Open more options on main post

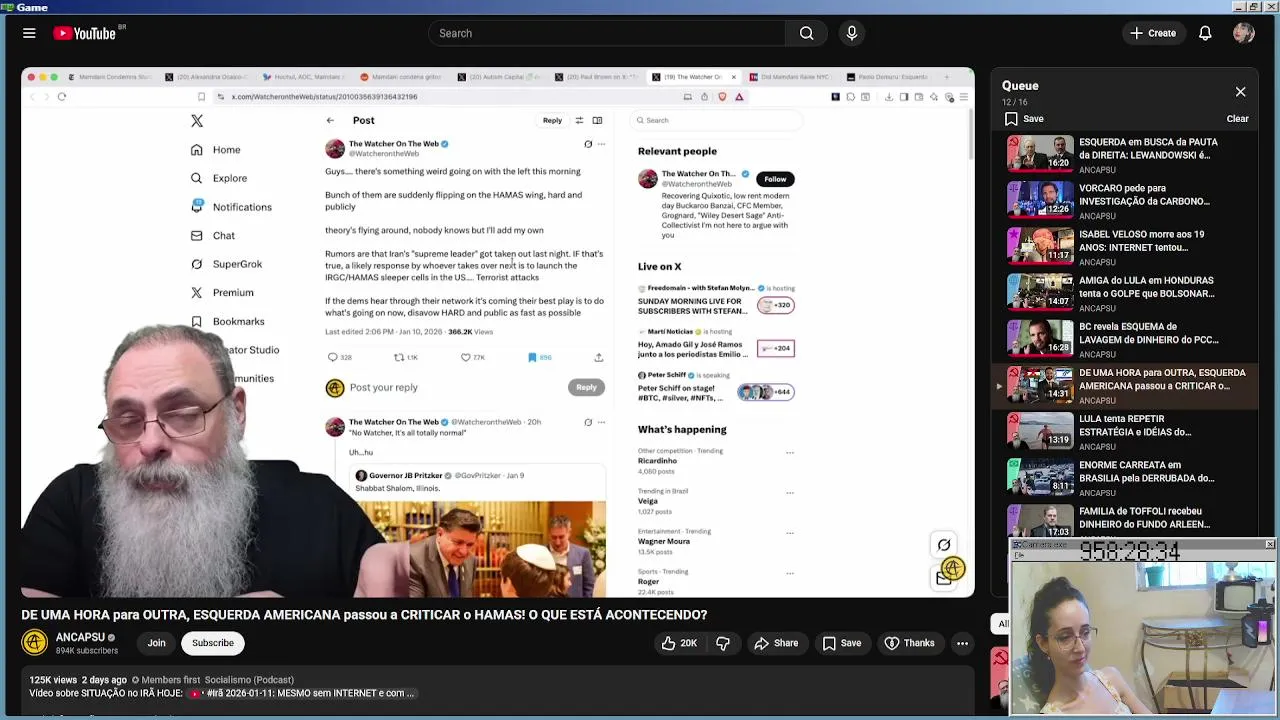601,144
